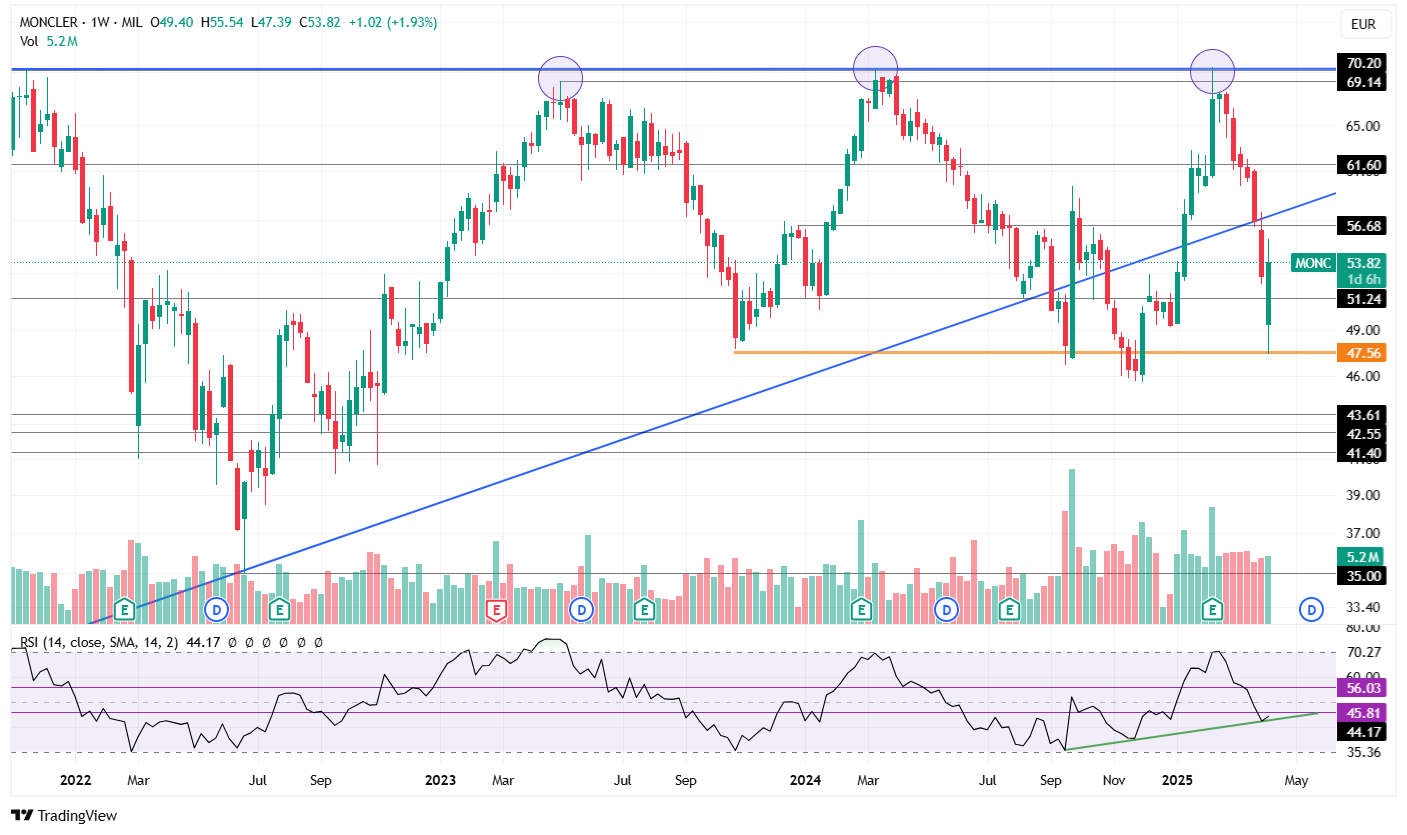Click the orange 47.56 price label
Screen dimensions: 1407x835
point(1363,352)
